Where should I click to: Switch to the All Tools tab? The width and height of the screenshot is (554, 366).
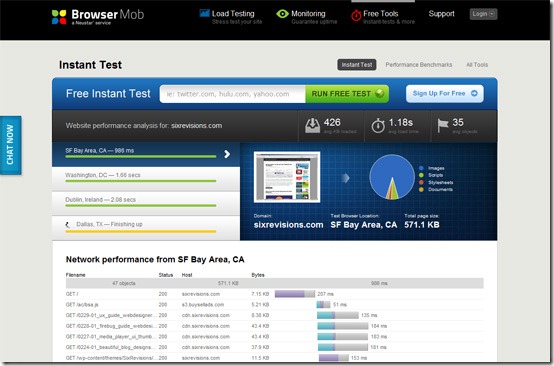pos(477,65)
